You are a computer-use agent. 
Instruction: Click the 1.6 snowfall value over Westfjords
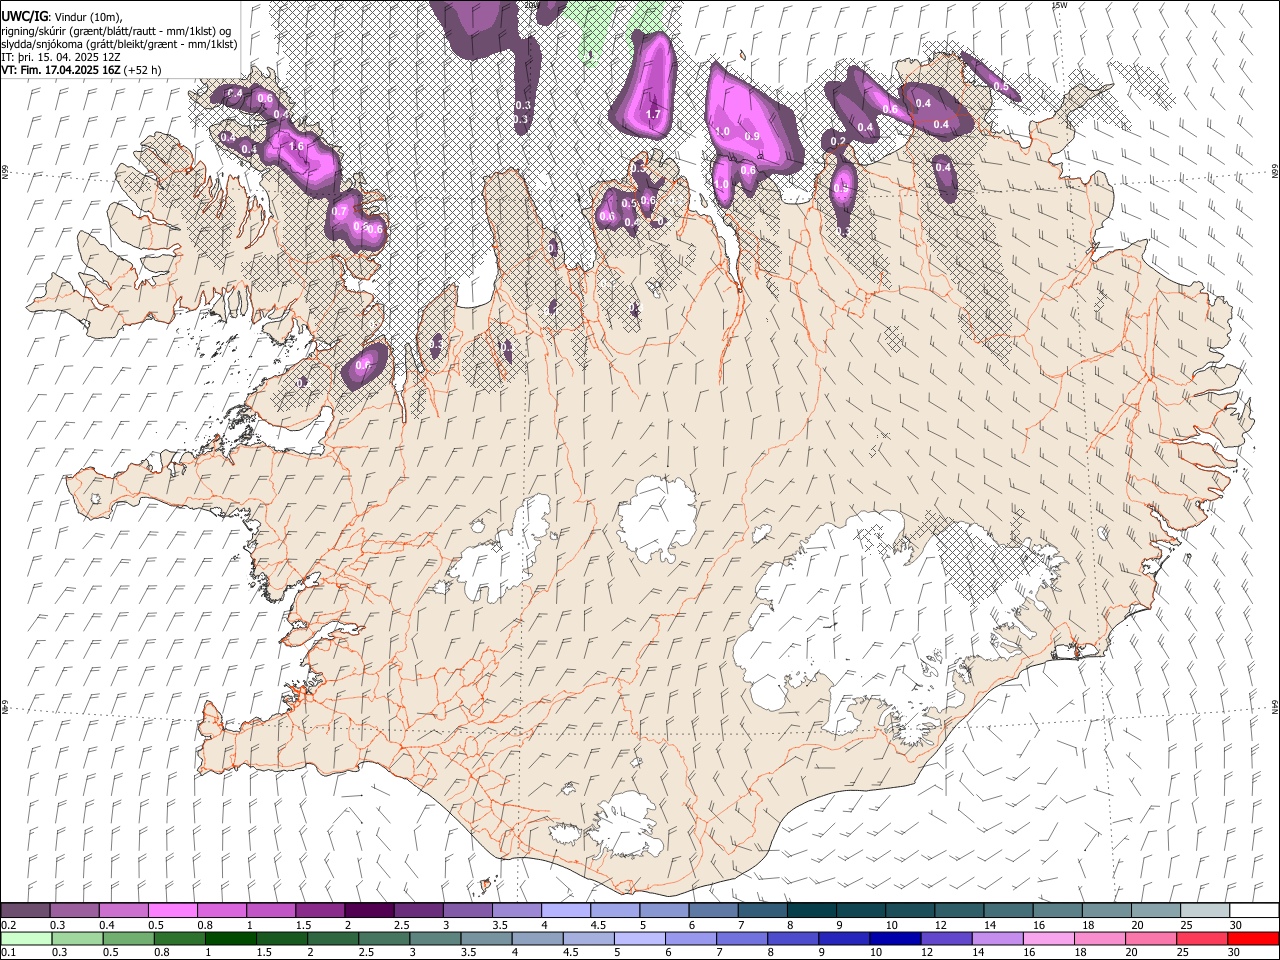(x=295, y=146)
